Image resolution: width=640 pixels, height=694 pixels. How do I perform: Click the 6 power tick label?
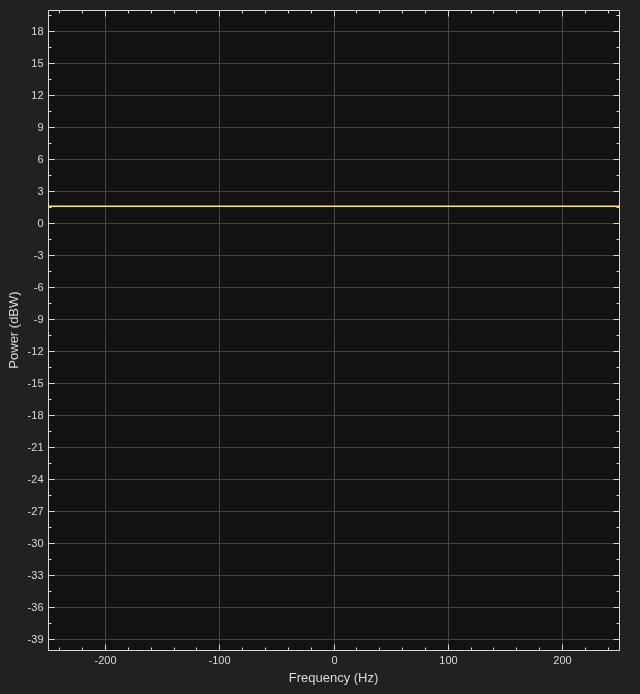41,159
